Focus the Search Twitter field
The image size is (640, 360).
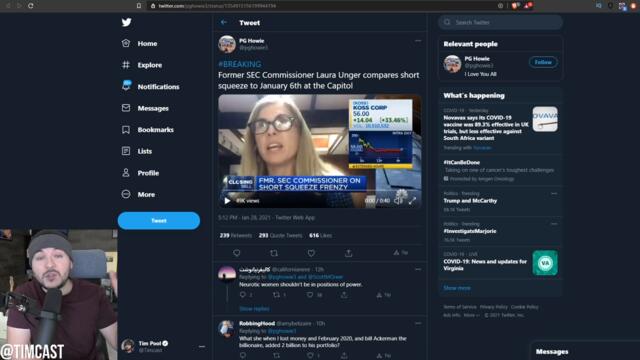501,22
